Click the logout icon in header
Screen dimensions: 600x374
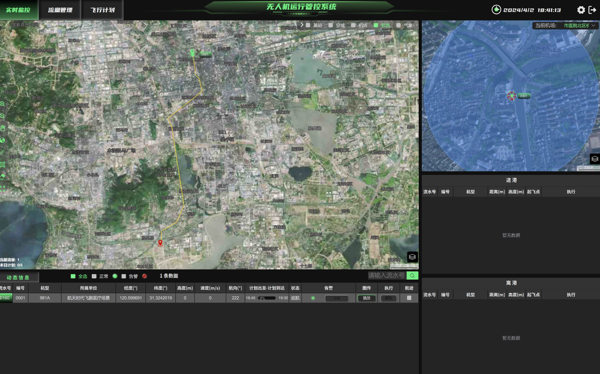click(x=592, y=10)
